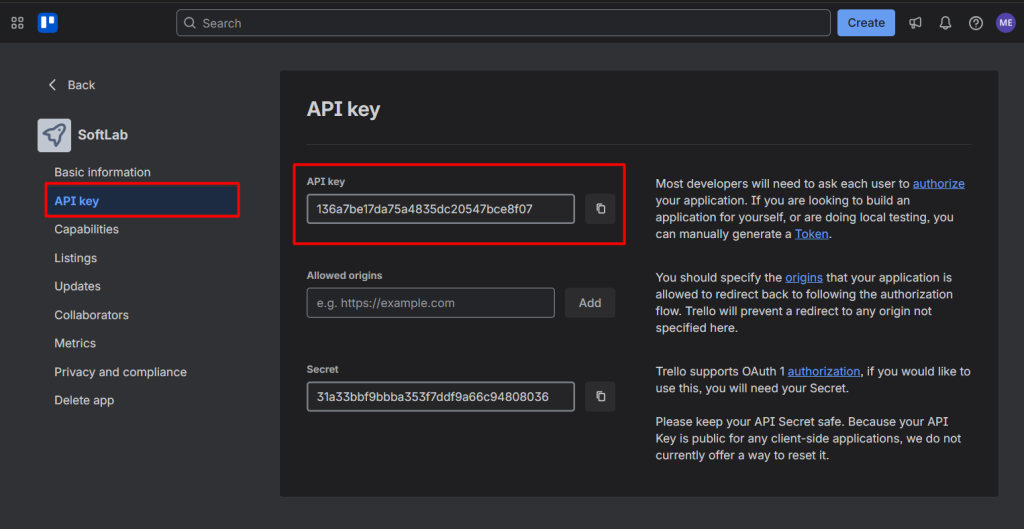Open Collaborators in the sidebar
The image size is (1024, 529).
click(x=91, y=315)
